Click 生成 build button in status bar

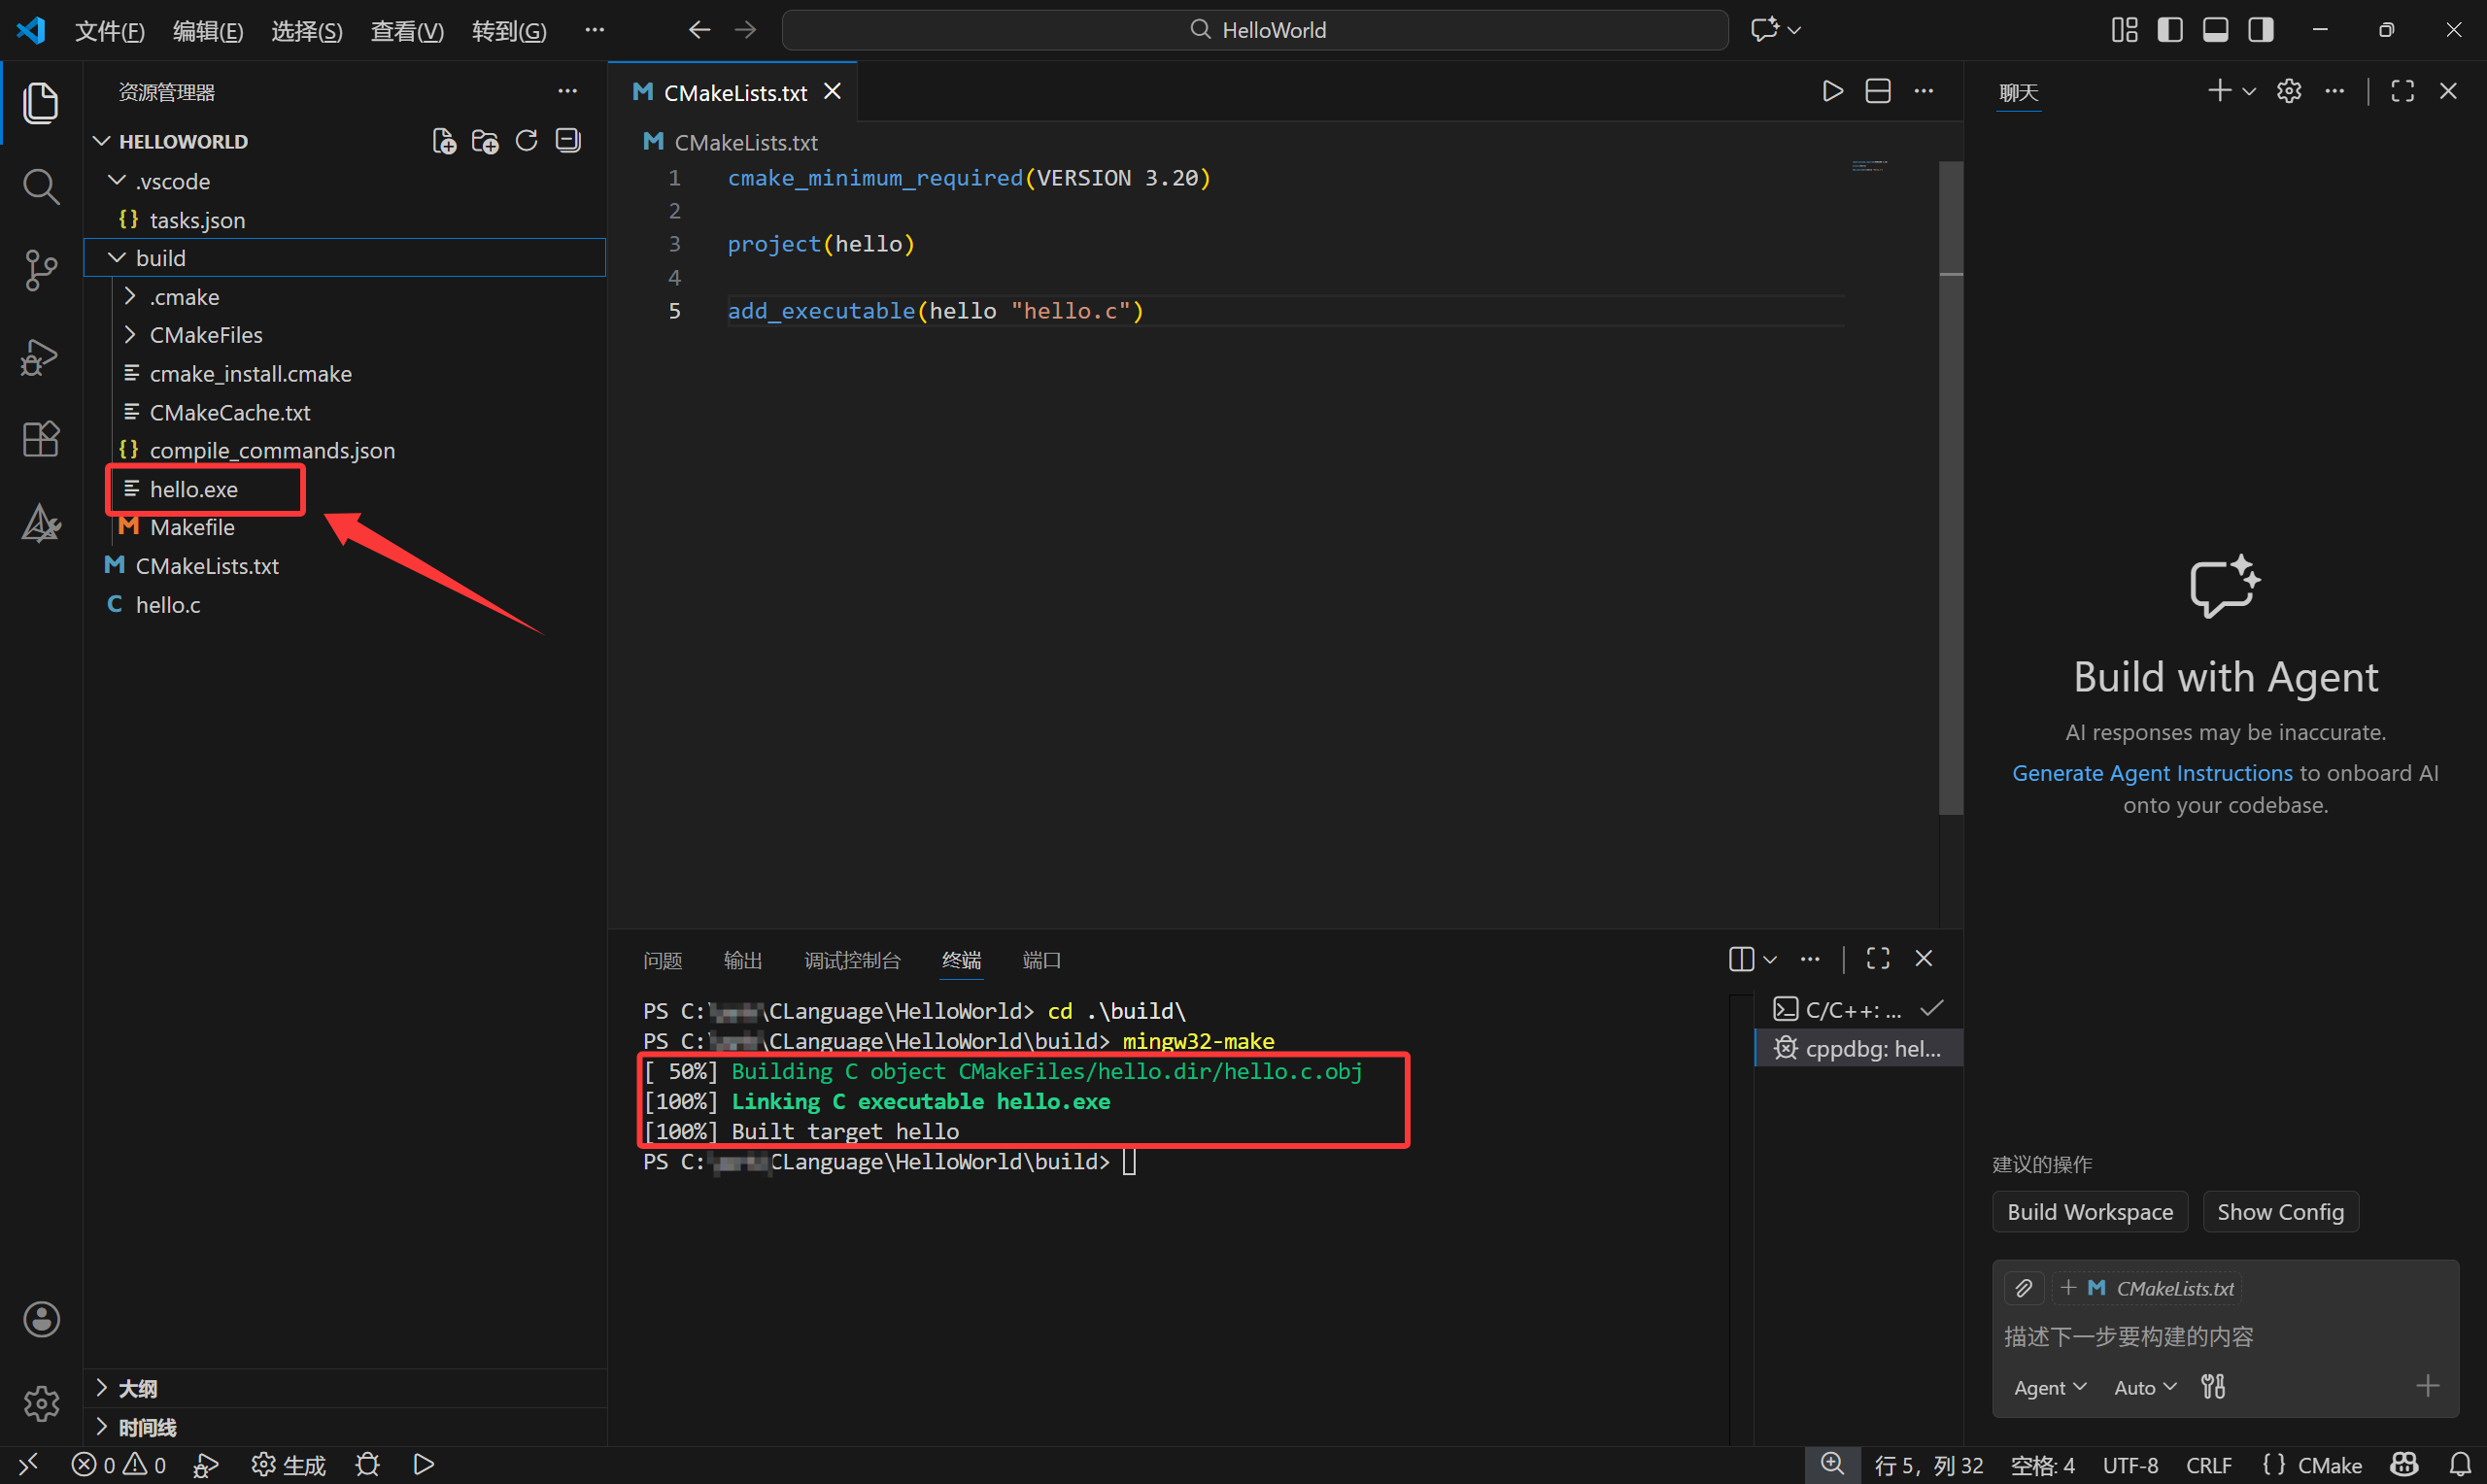pyautogui.click(x=289, y=1465)
